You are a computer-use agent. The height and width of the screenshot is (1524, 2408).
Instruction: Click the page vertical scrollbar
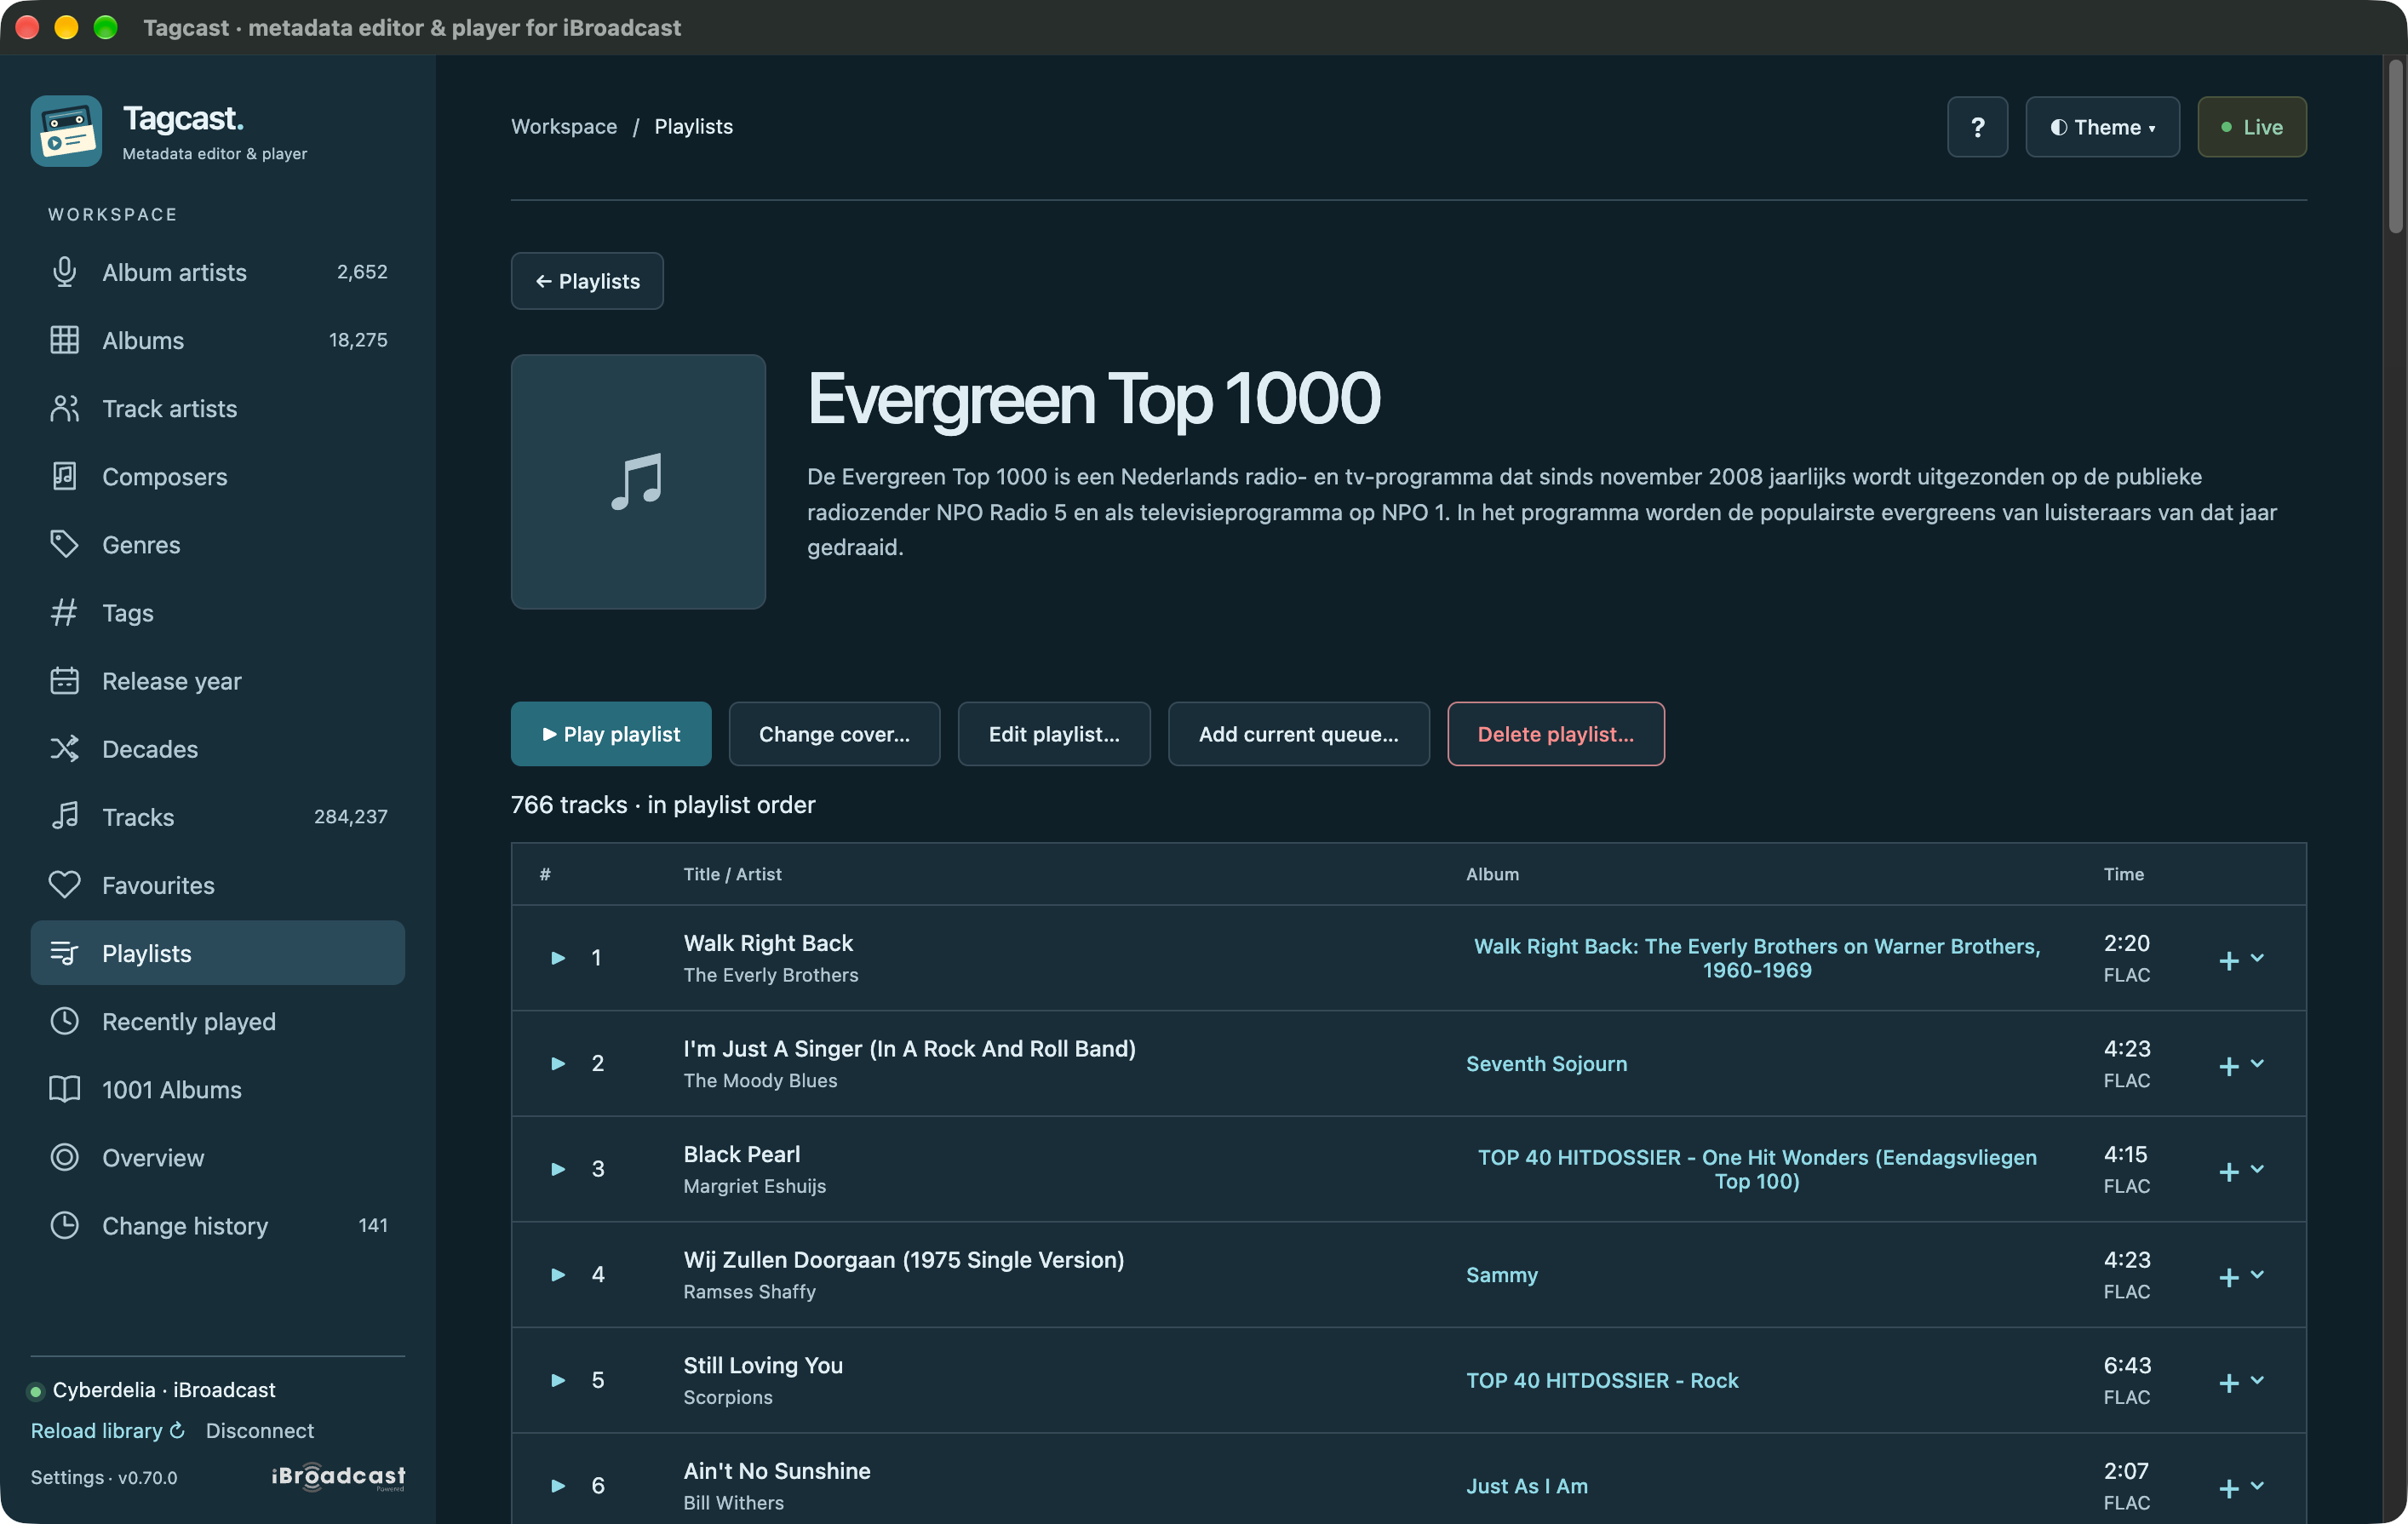[x=2395, y=147]
